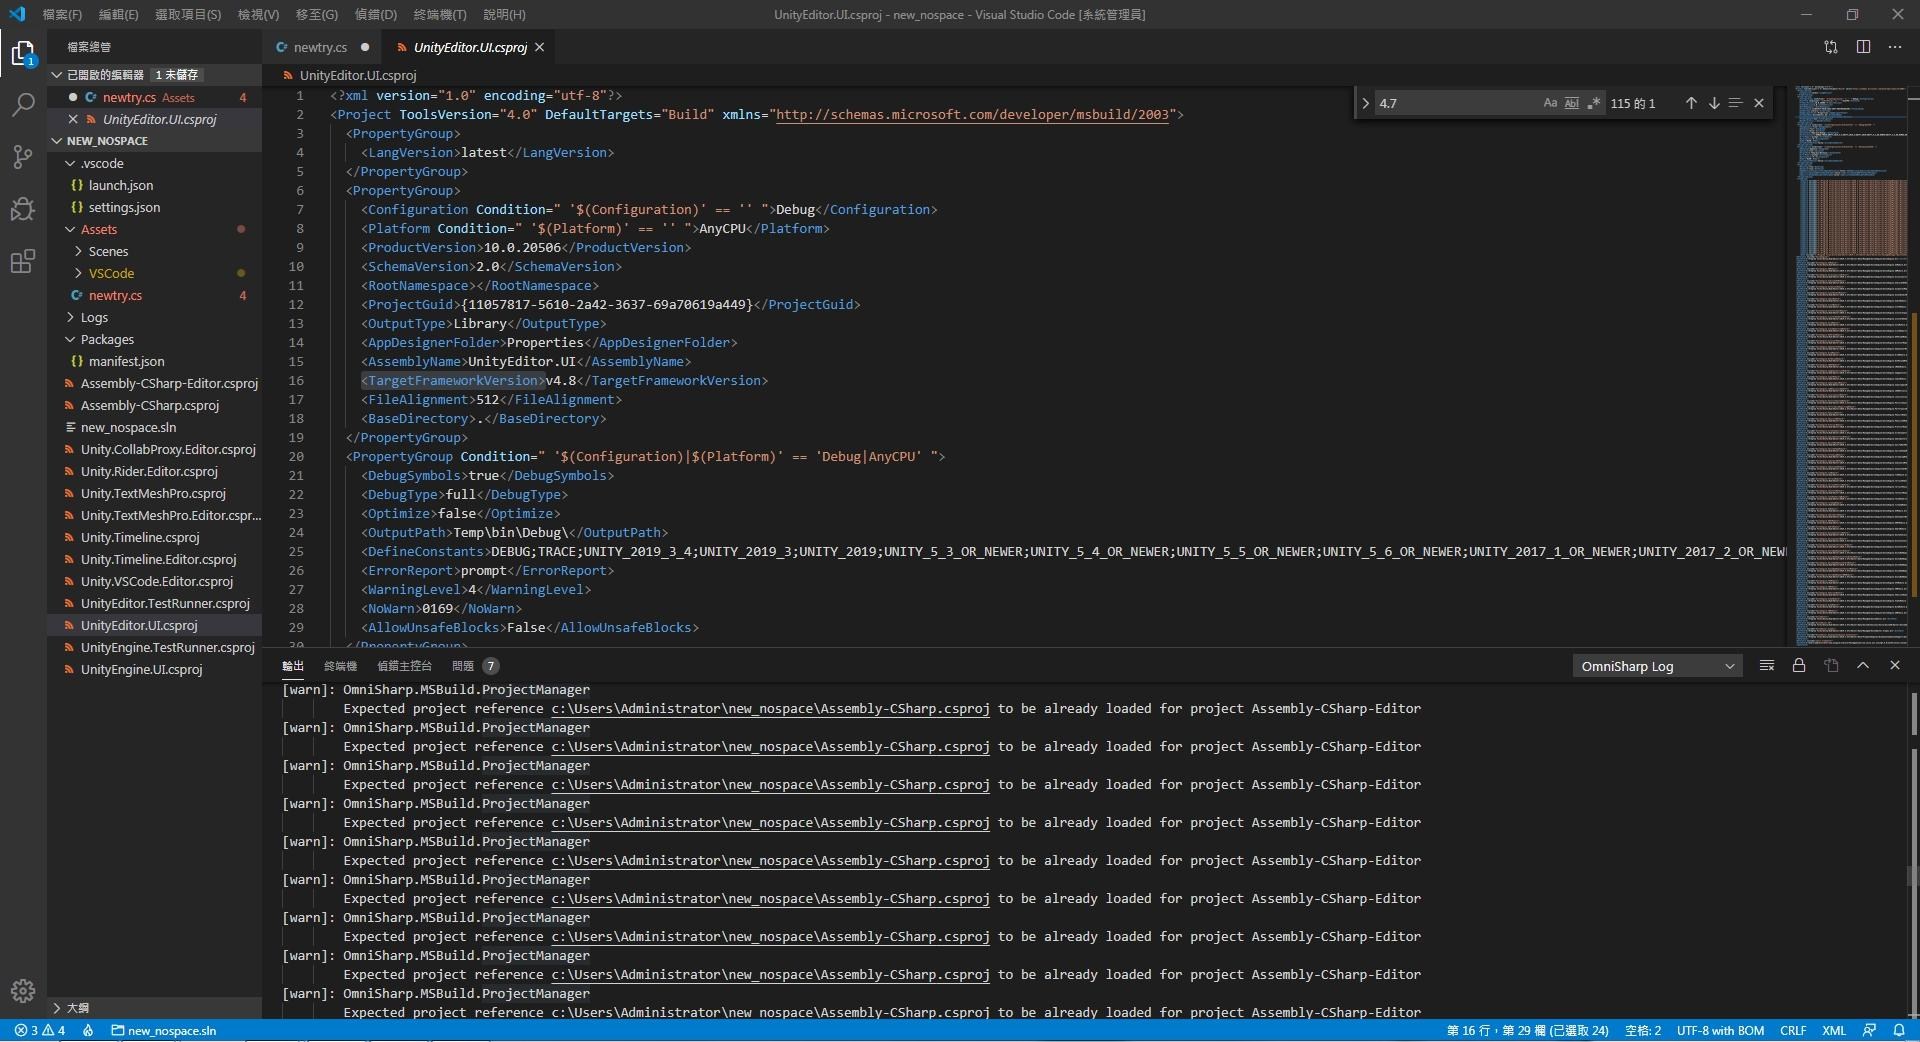Clear the output panel log
This screenshot has height=1042, width=1920.
[x=1767, y=666]
